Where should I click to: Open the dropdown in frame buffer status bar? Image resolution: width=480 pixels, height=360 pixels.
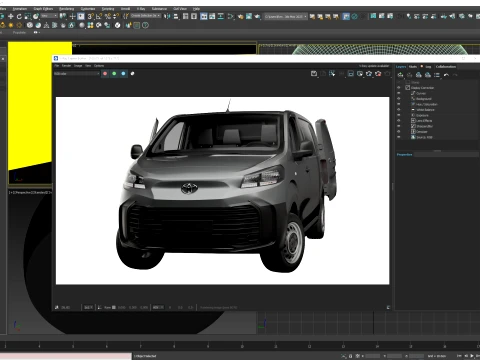[x=158, y=307]
